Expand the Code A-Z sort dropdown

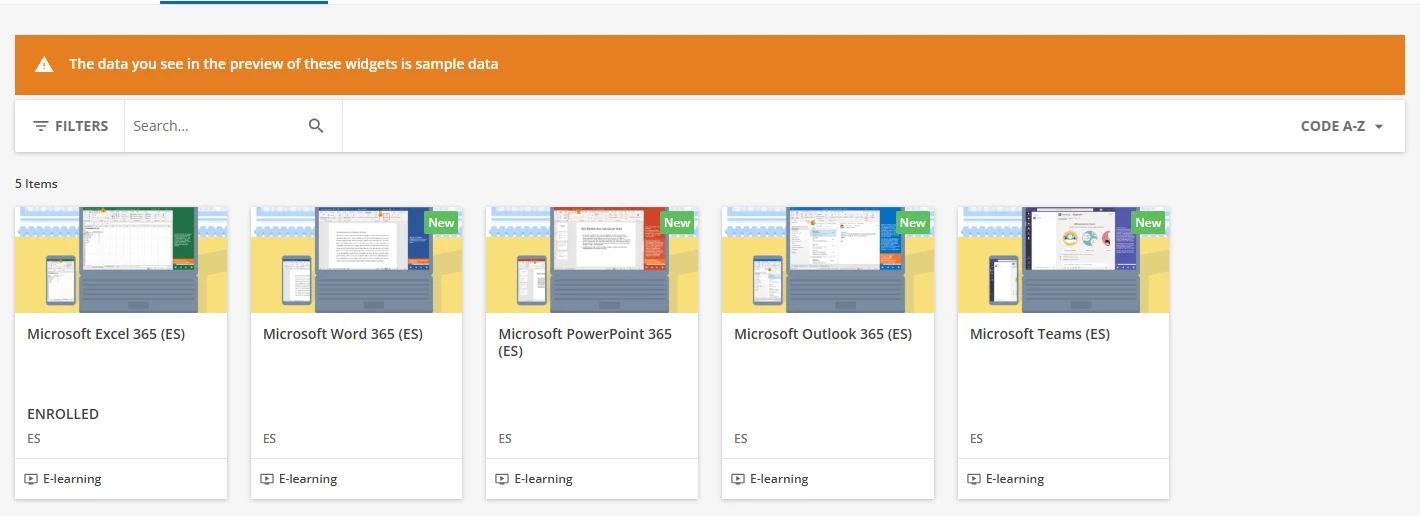tap(1342, 126)
